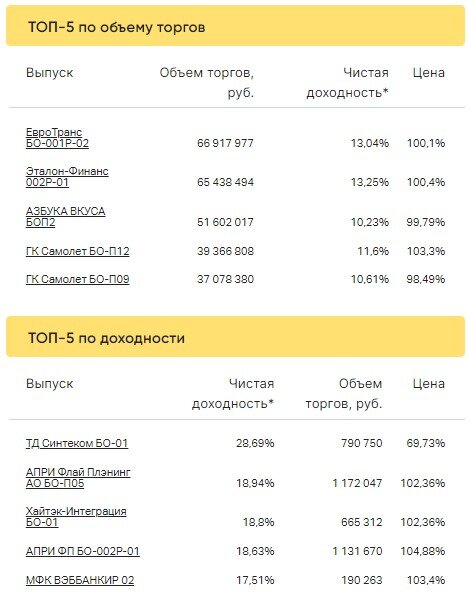The height and width of the screenshot is (597, 468).
Task: Click the 66 917 977 volume value
Action: [x=225, y=144]
